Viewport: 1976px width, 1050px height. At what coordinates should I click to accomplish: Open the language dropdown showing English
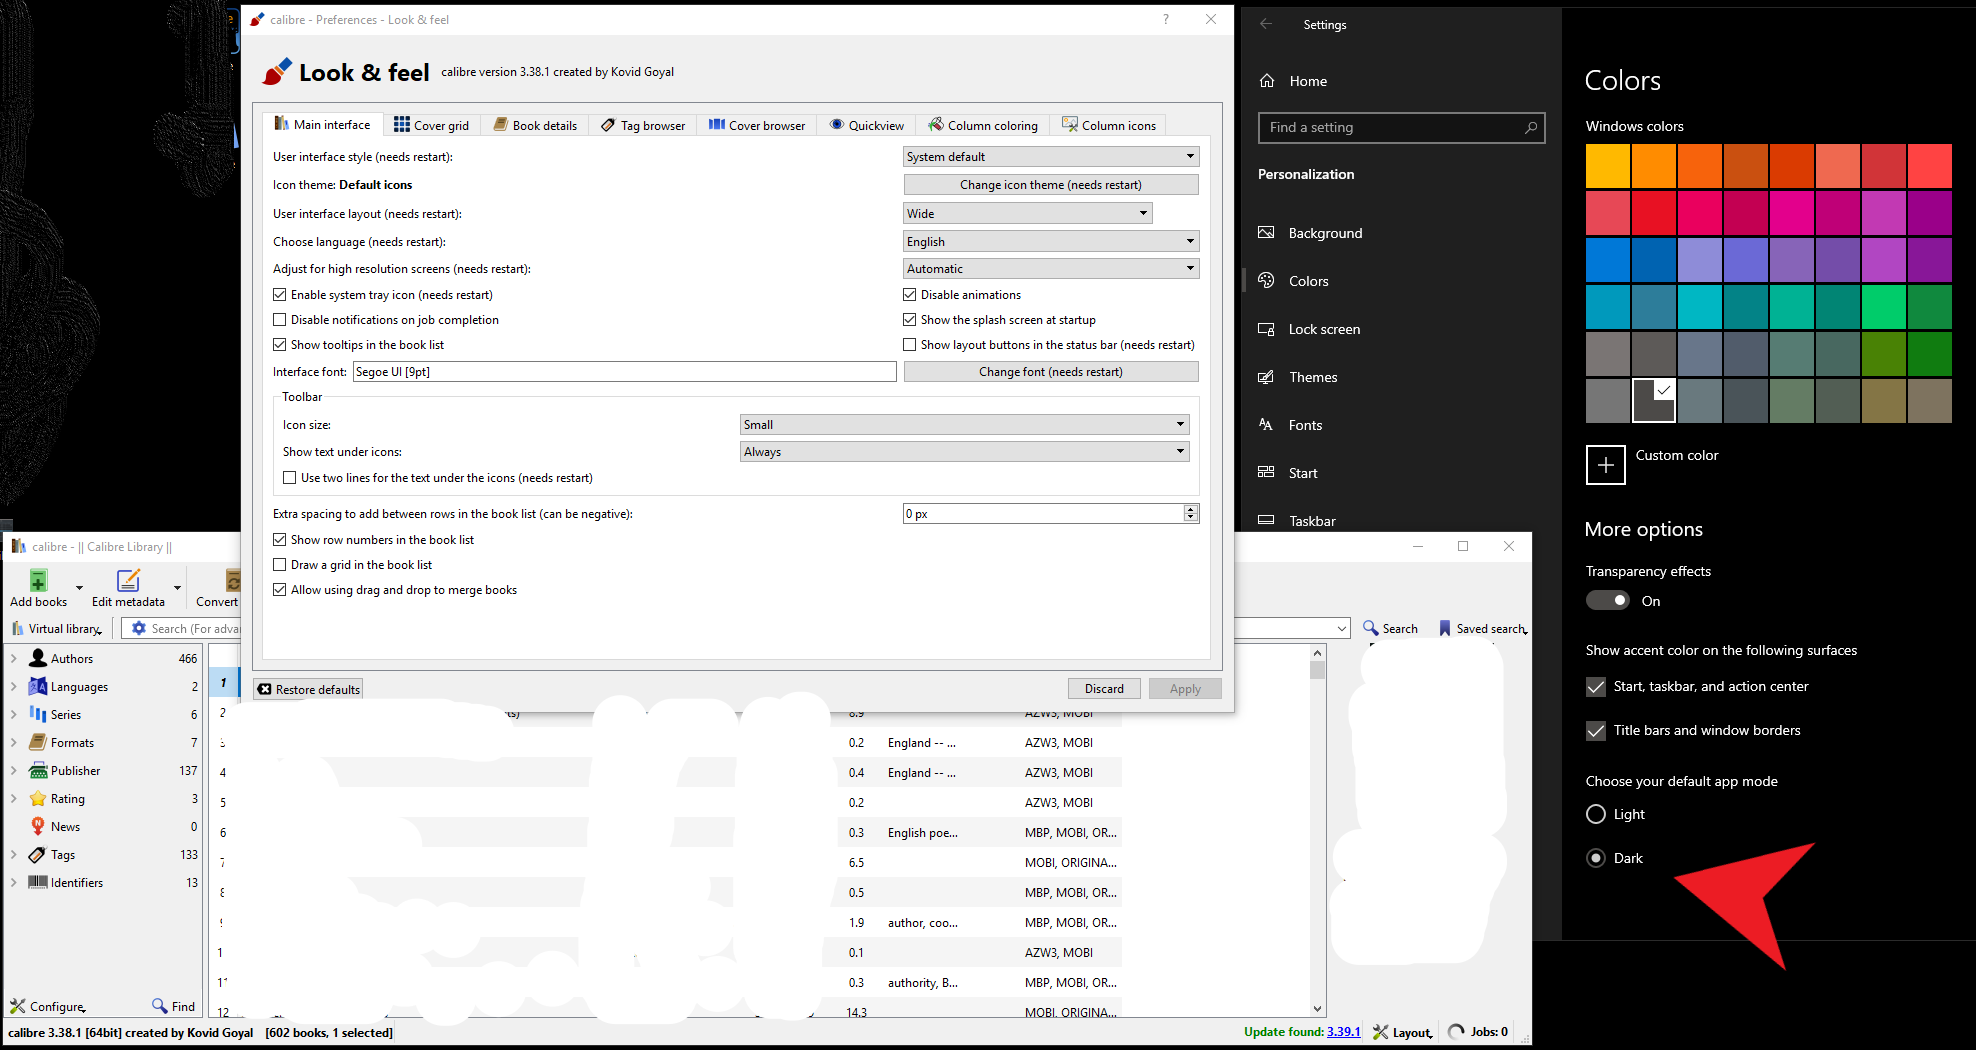point(1051,242)
